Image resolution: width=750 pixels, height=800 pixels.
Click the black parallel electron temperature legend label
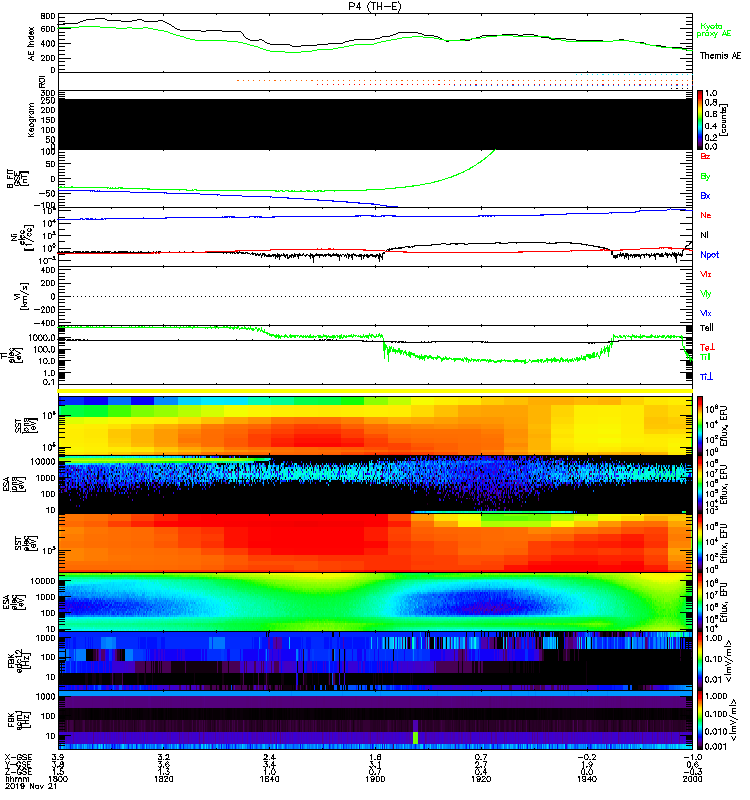(x=706, y=328)
